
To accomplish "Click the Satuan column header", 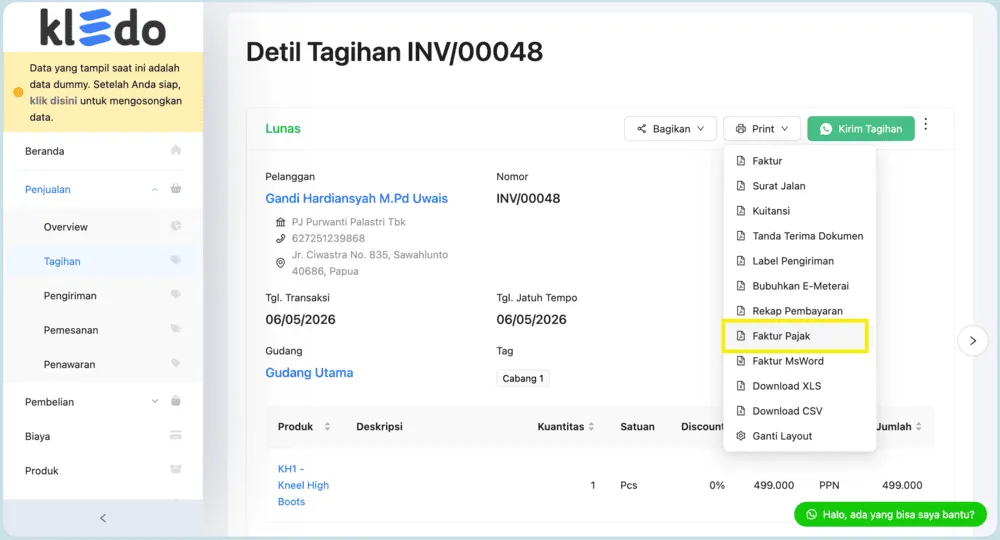I will click(637, 427).
